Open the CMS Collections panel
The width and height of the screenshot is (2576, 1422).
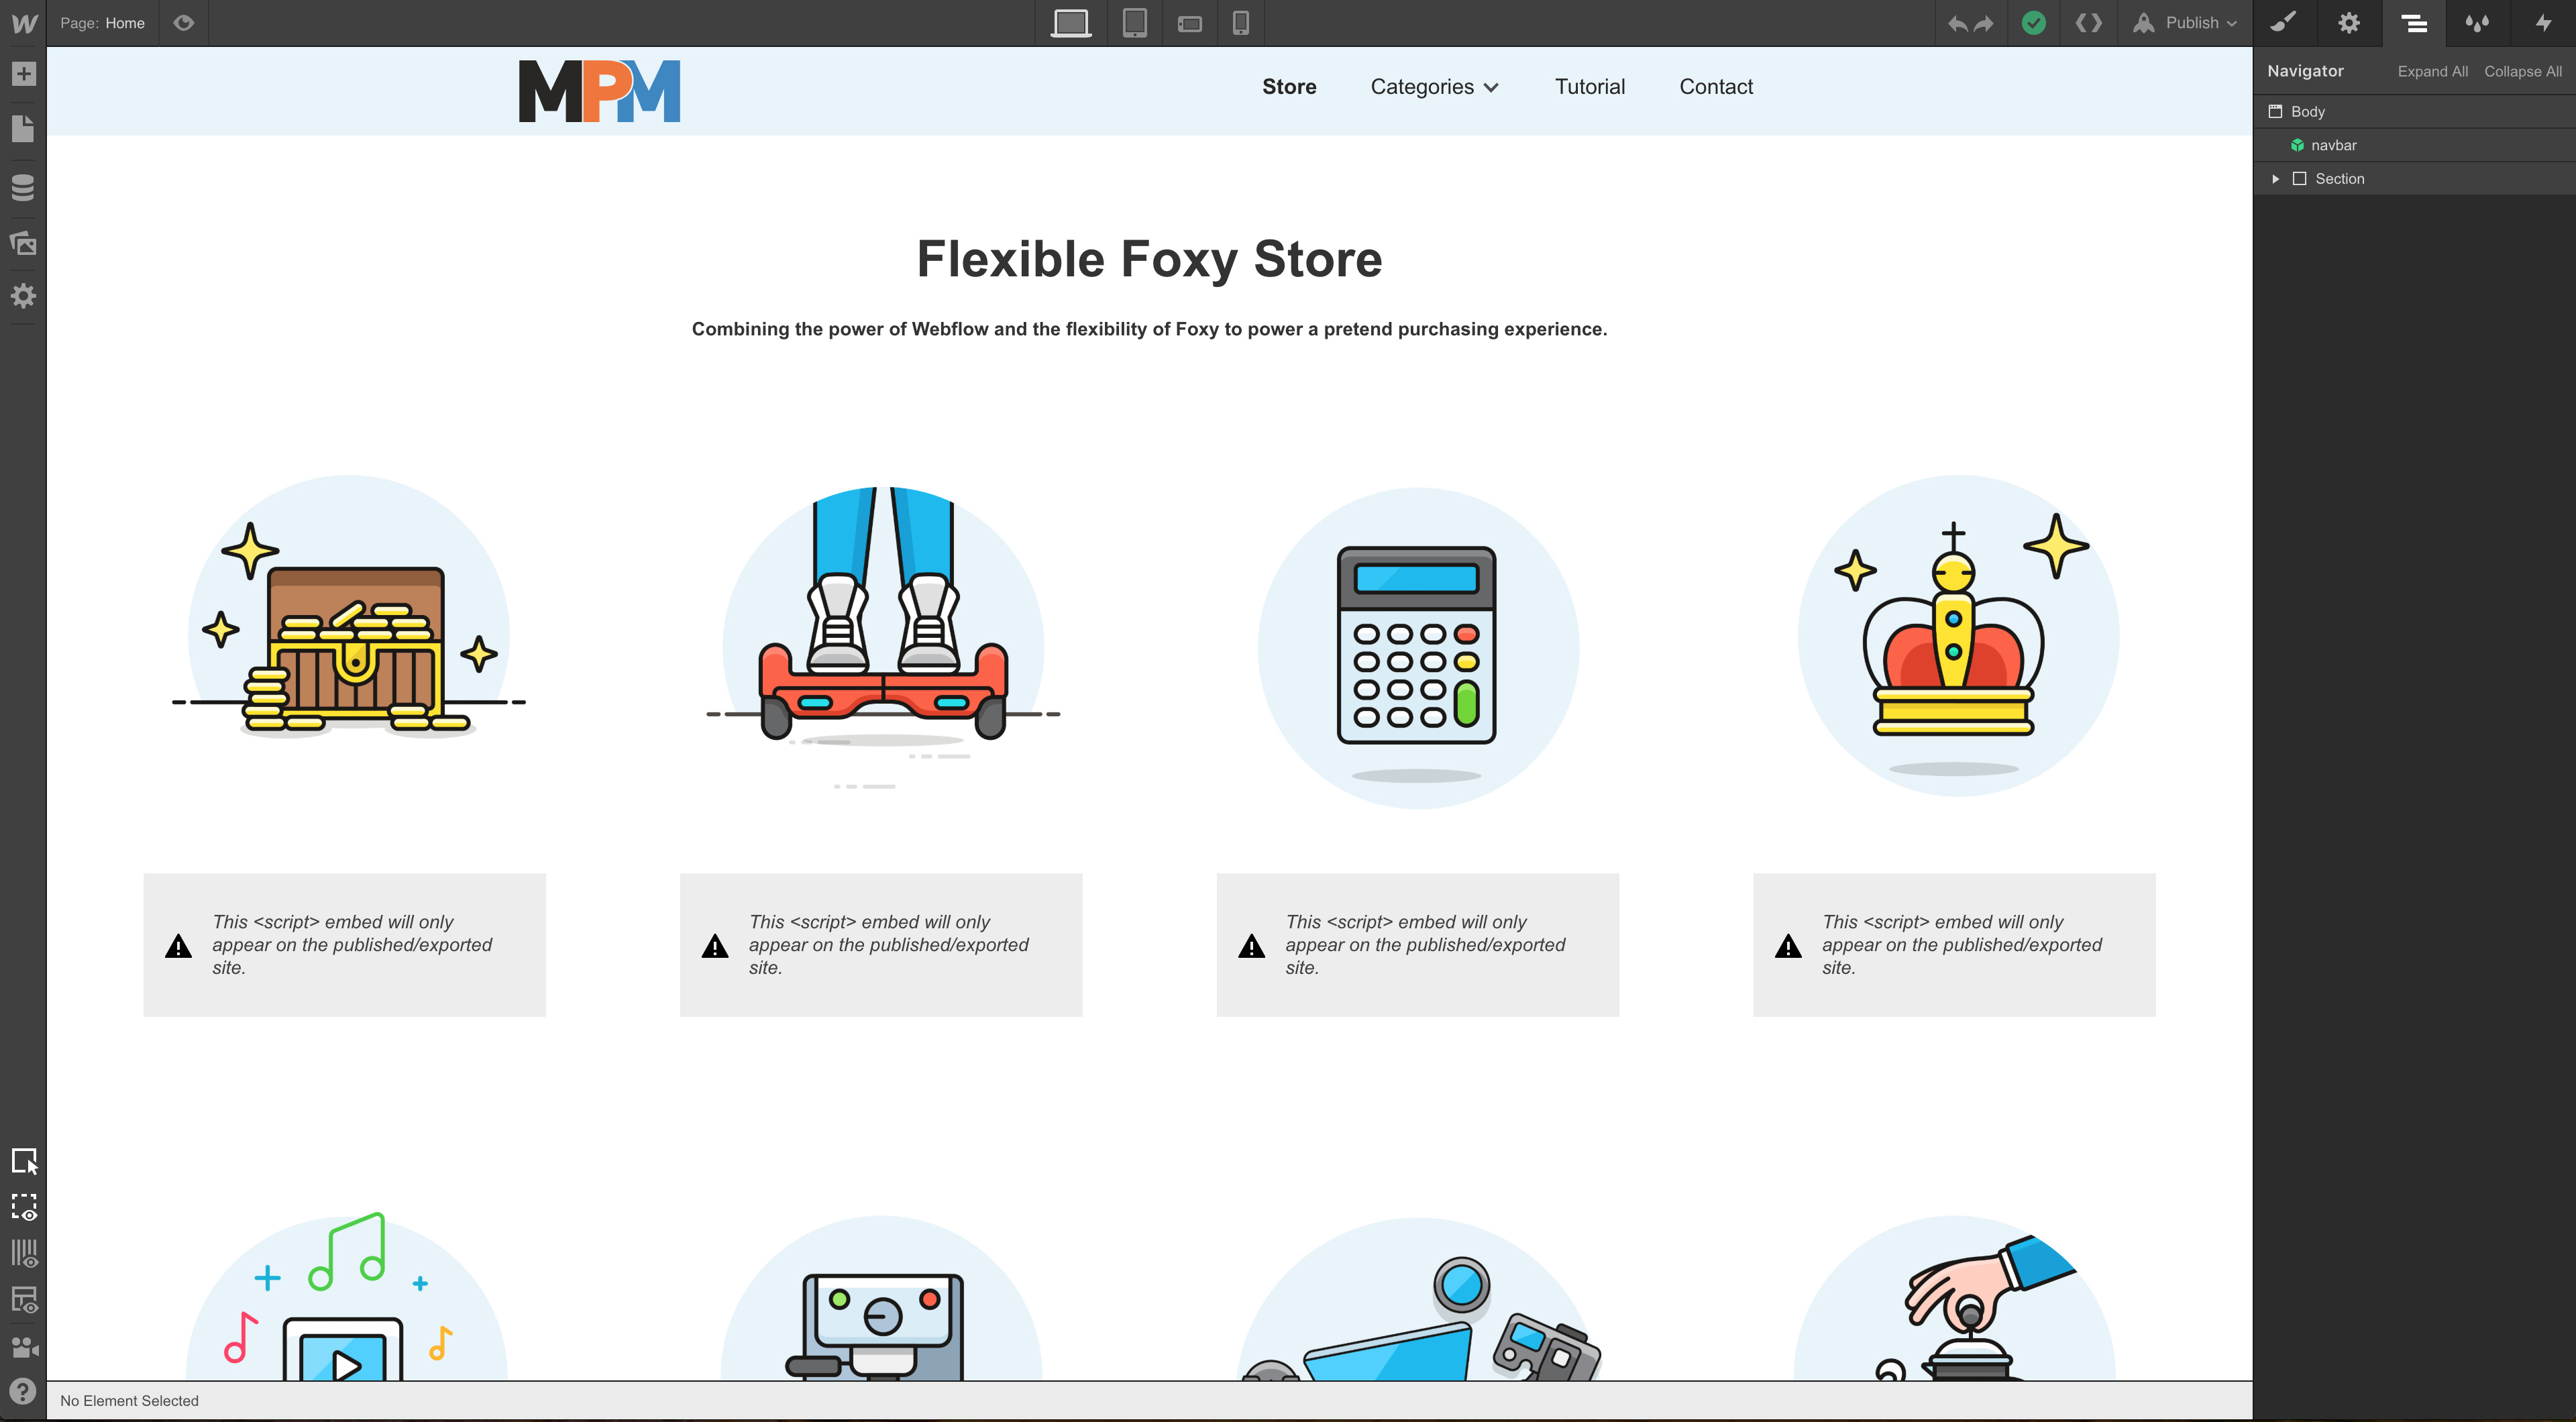23,187
